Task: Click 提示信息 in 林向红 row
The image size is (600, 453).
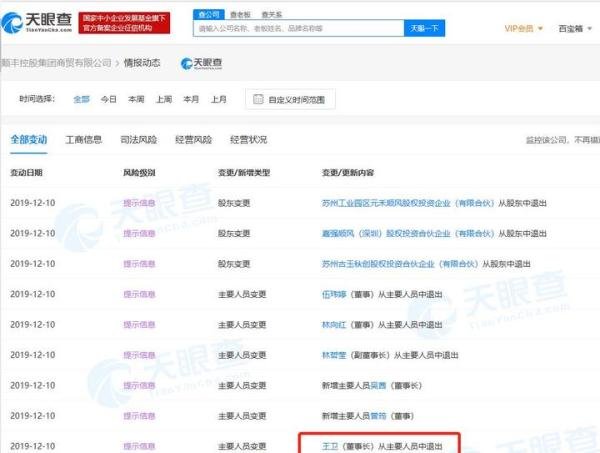Action: point(139,325)
